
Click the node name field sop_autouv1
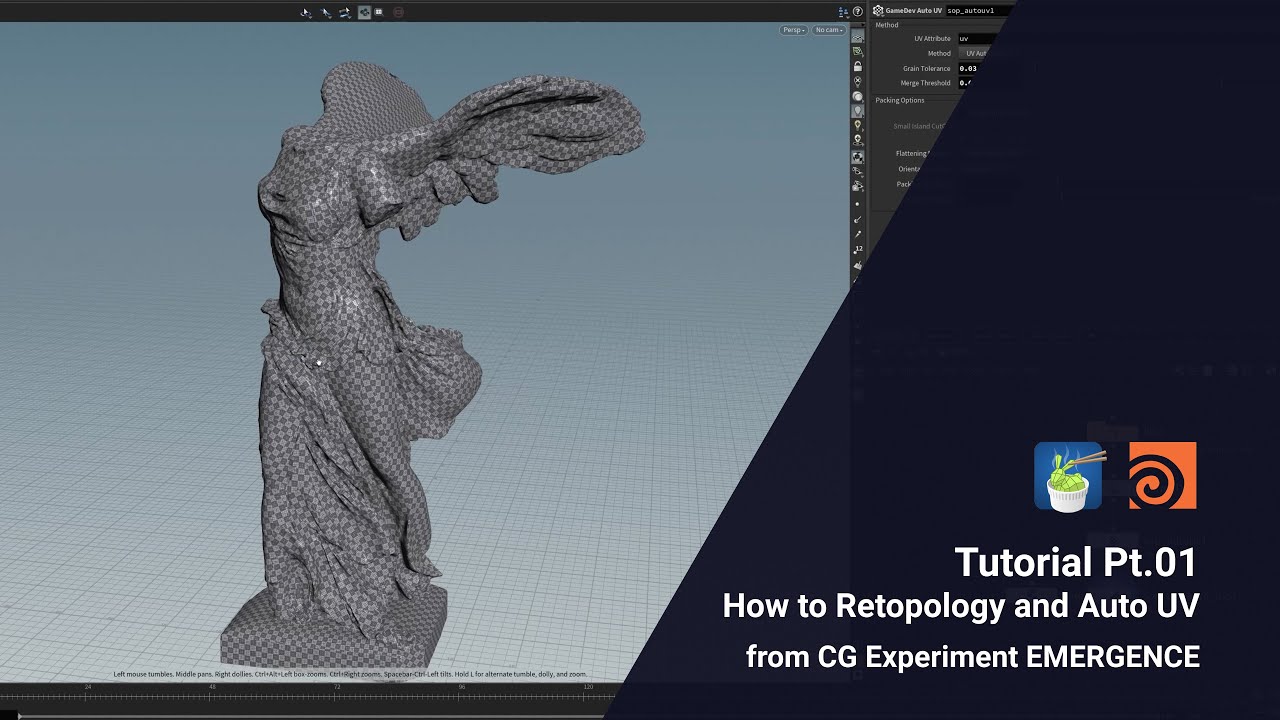pos(978,10)
